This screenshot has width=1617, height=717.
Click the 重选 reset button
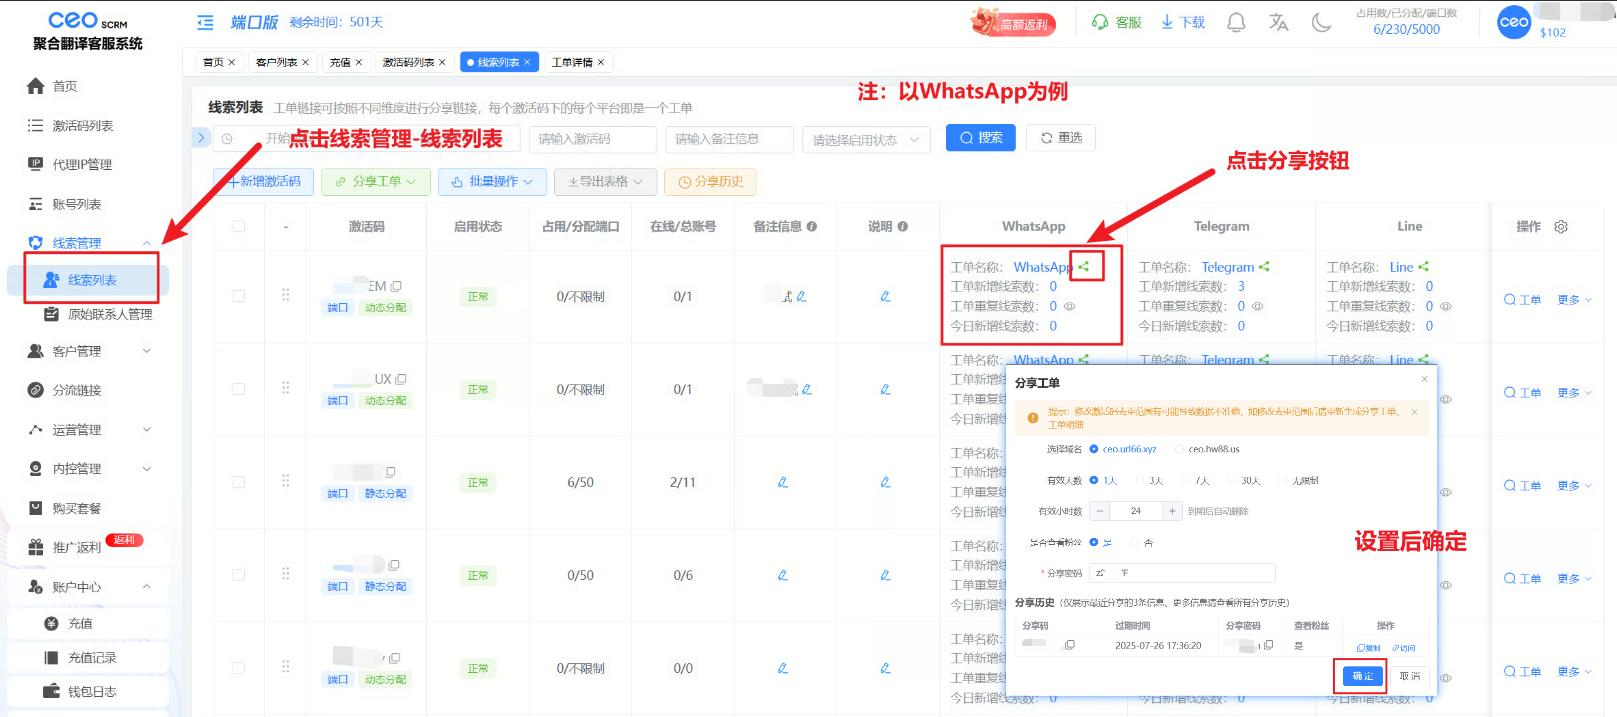tap(1061, 138)
